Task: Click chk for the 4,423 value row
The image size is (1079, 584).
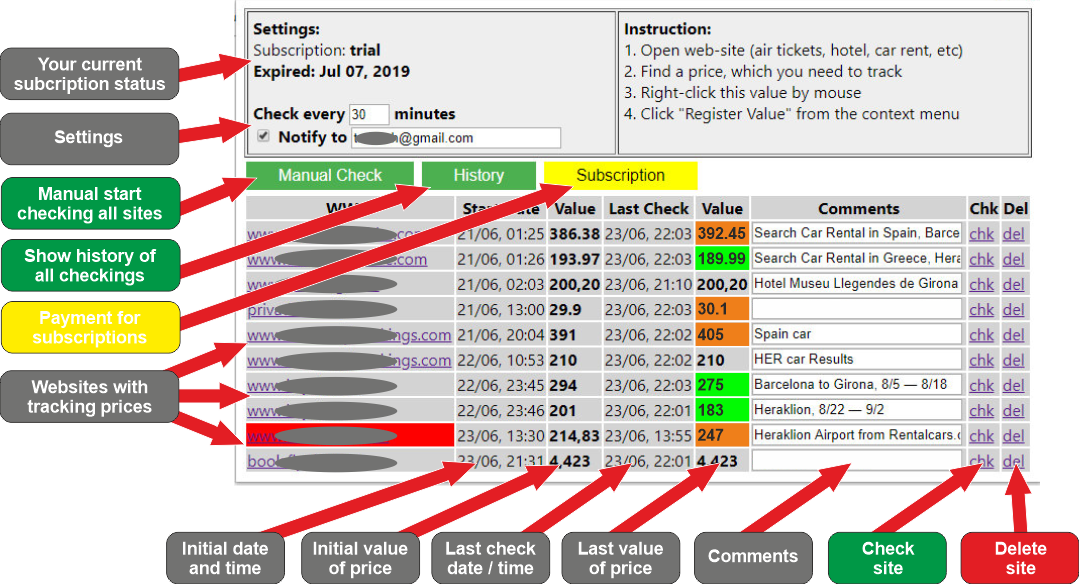Action: coord(981,461)
